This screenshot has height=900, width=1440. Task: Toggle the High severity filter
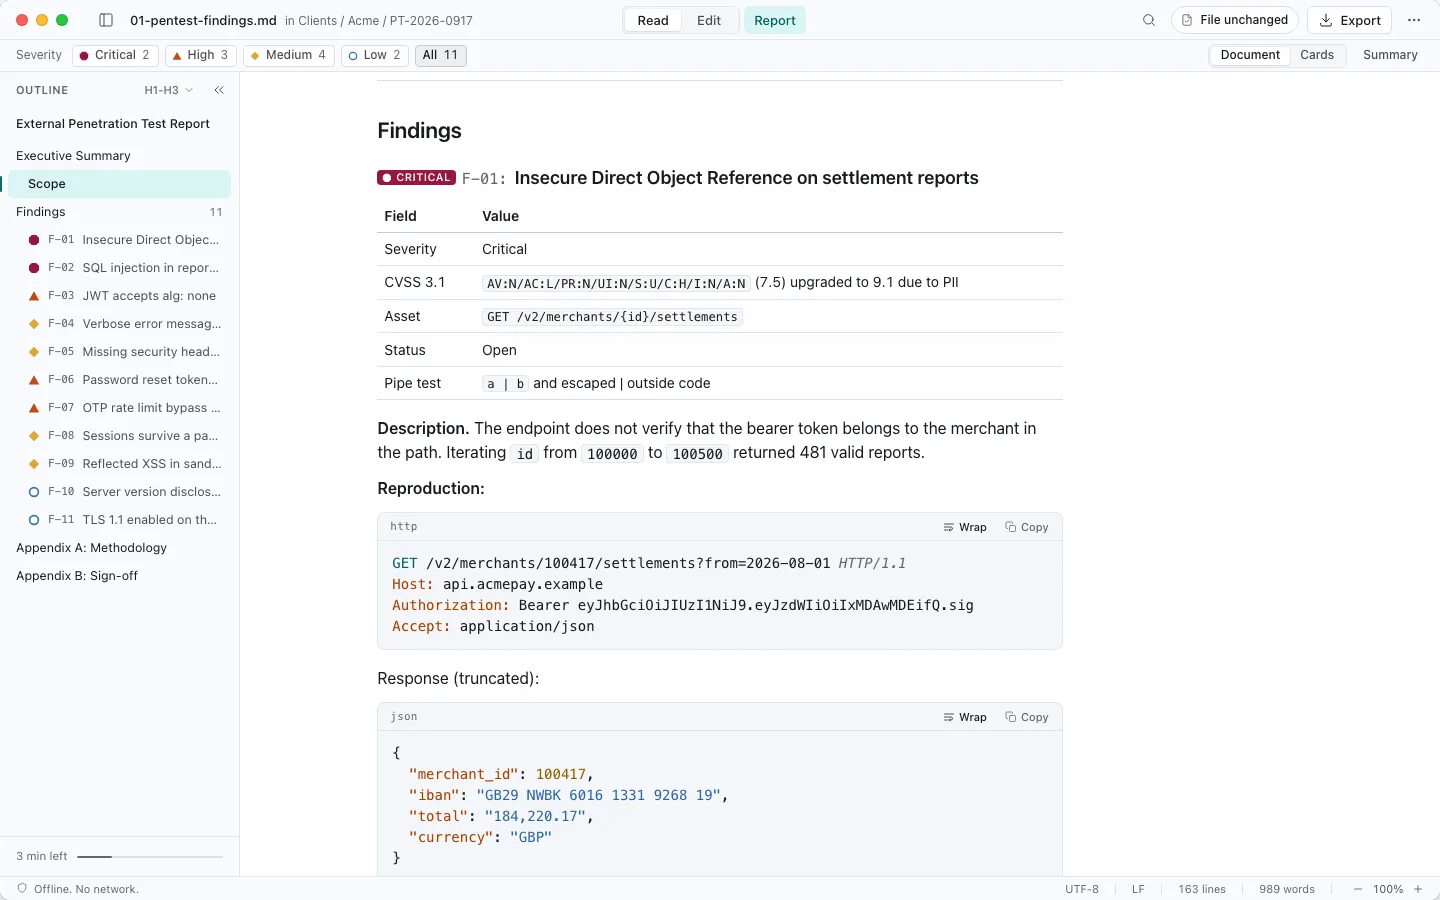[201, 55]
